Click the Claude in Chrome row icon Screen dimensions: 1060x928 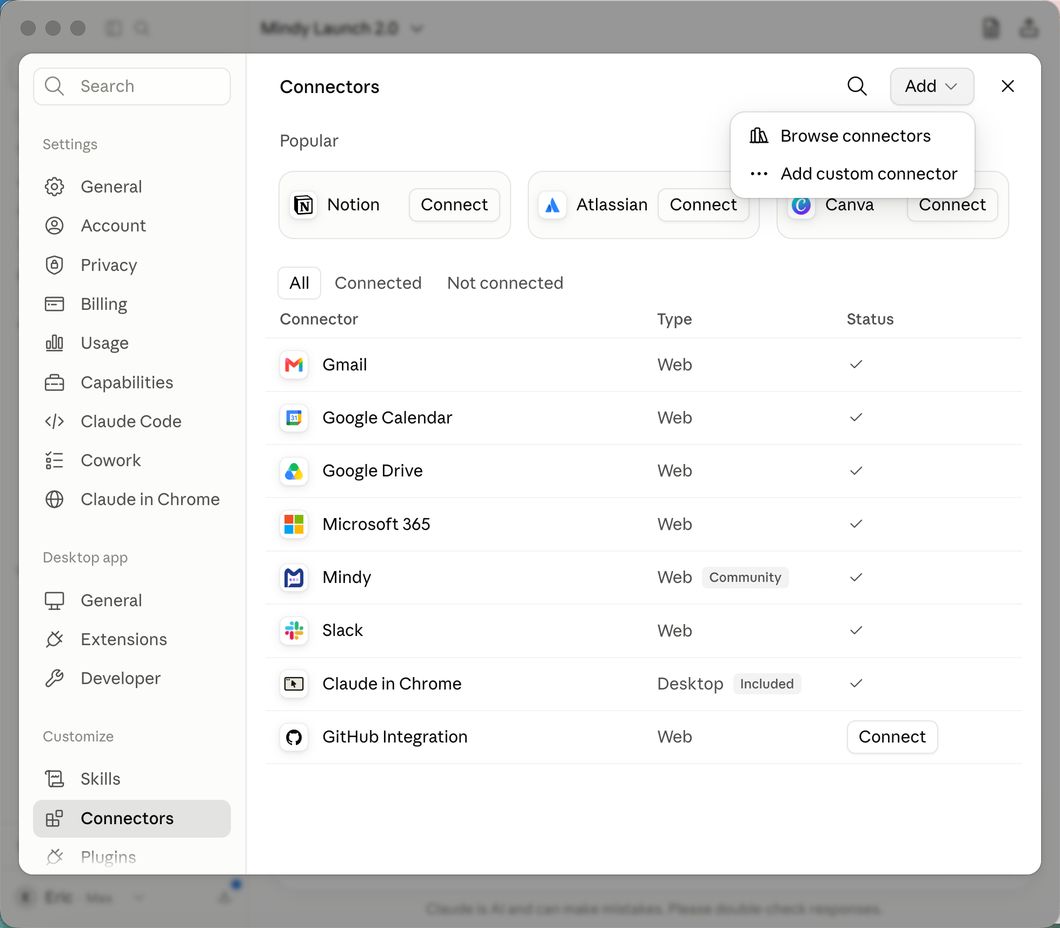click(x=294, y=684)
